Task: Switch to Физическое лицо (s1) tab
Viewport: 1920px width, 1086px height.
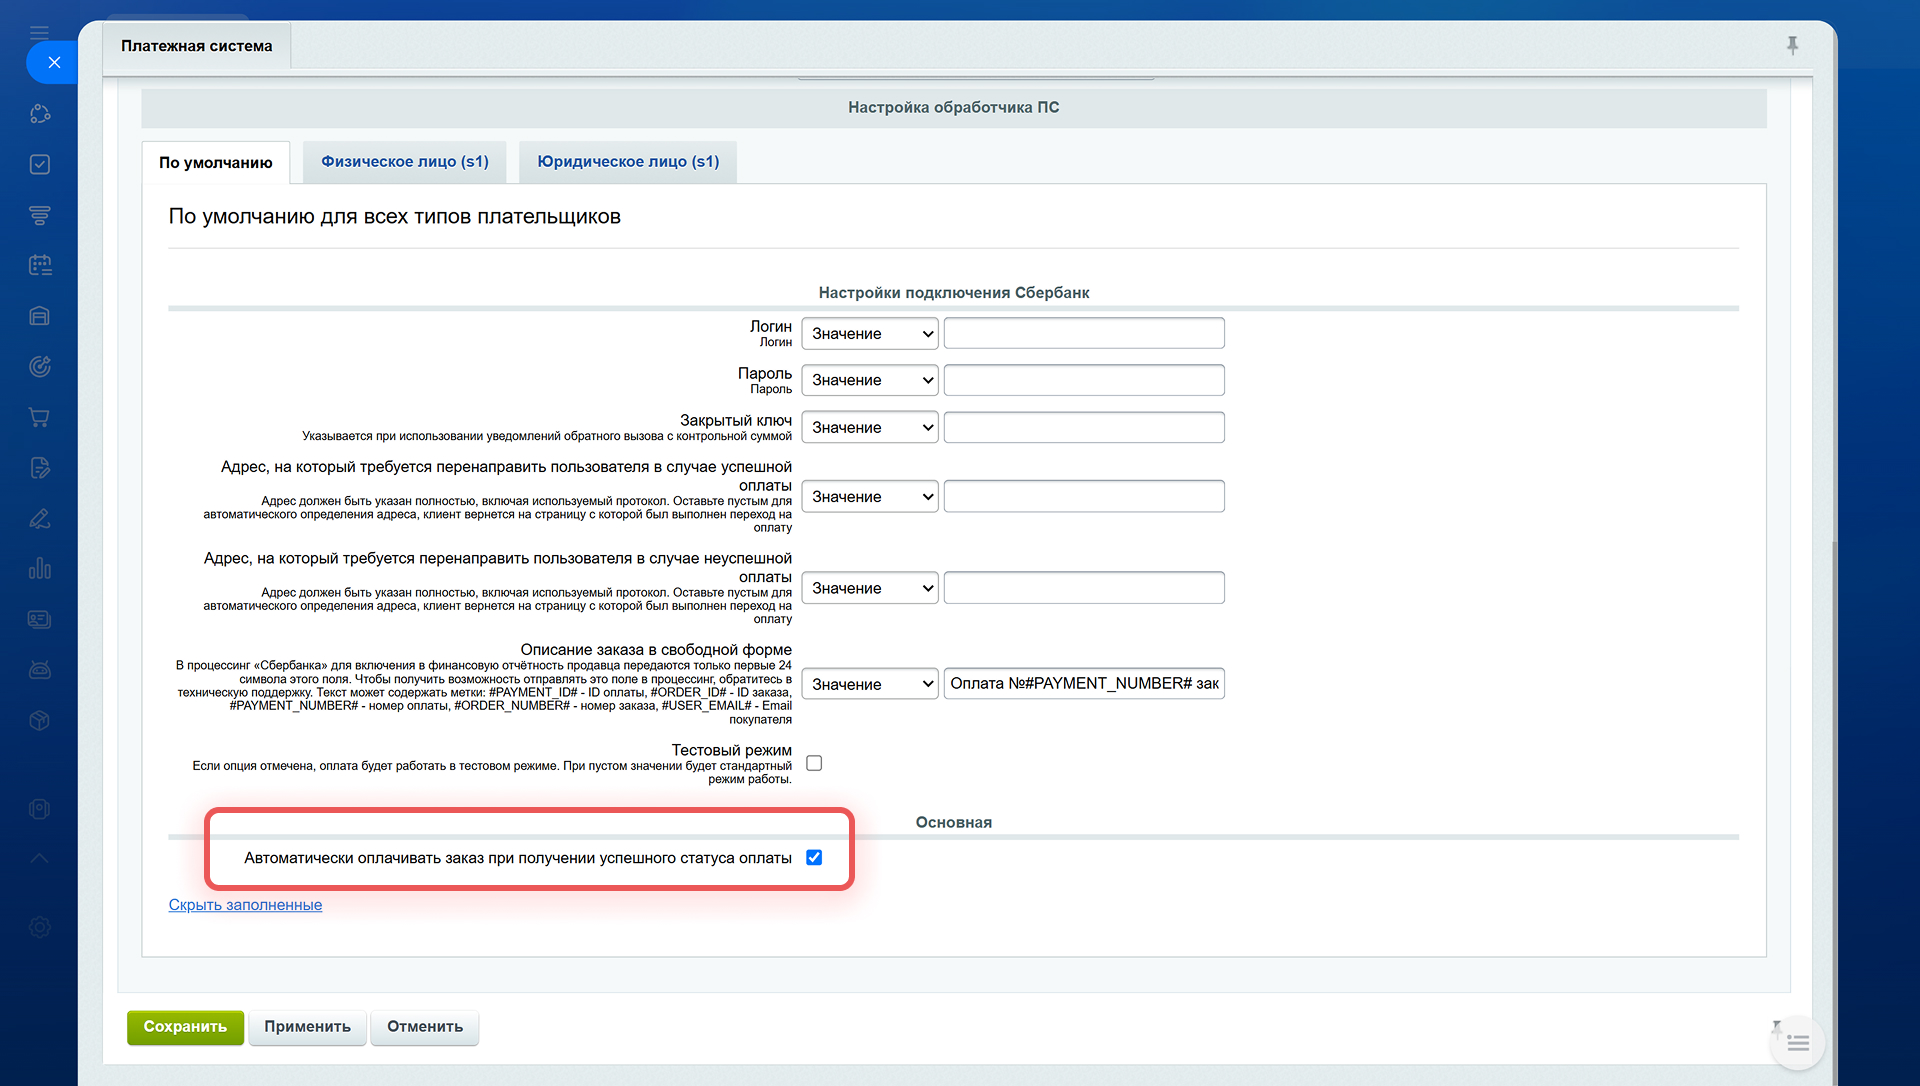Action: (404, 162)
